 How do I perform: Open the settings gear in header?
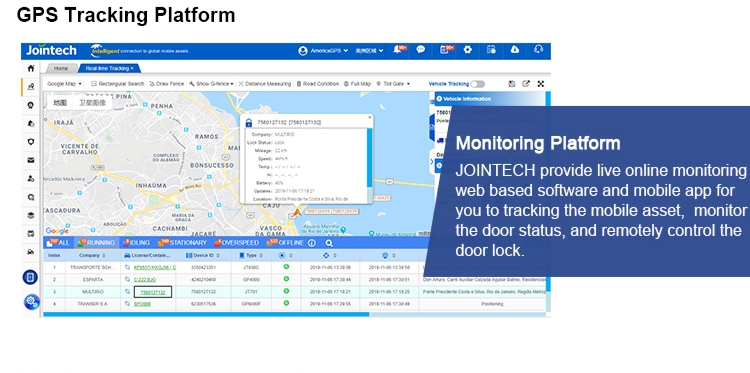[467, 50]
